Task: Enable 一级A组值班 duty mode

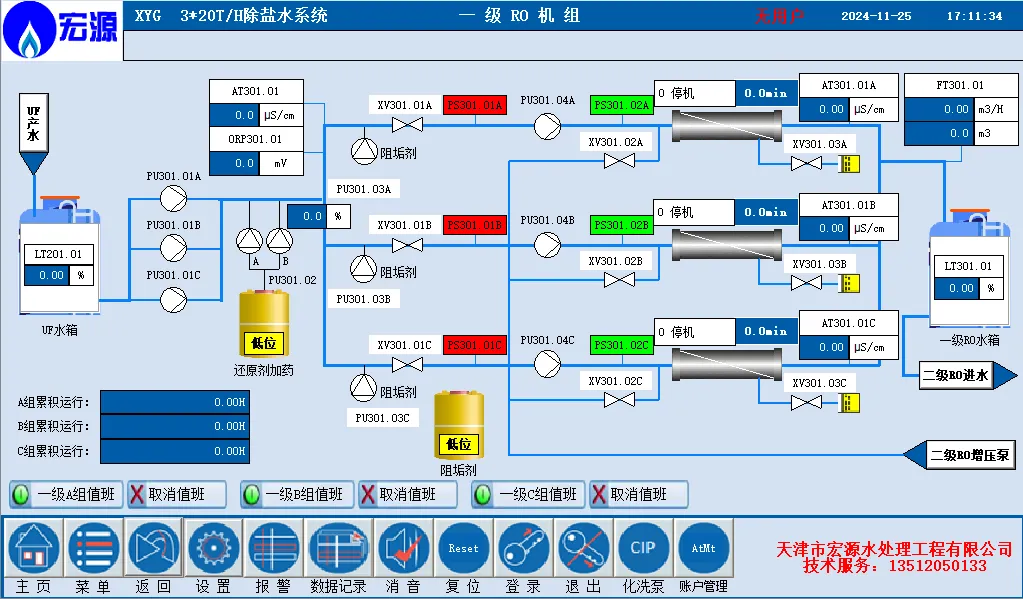Action: click(66, 494)
